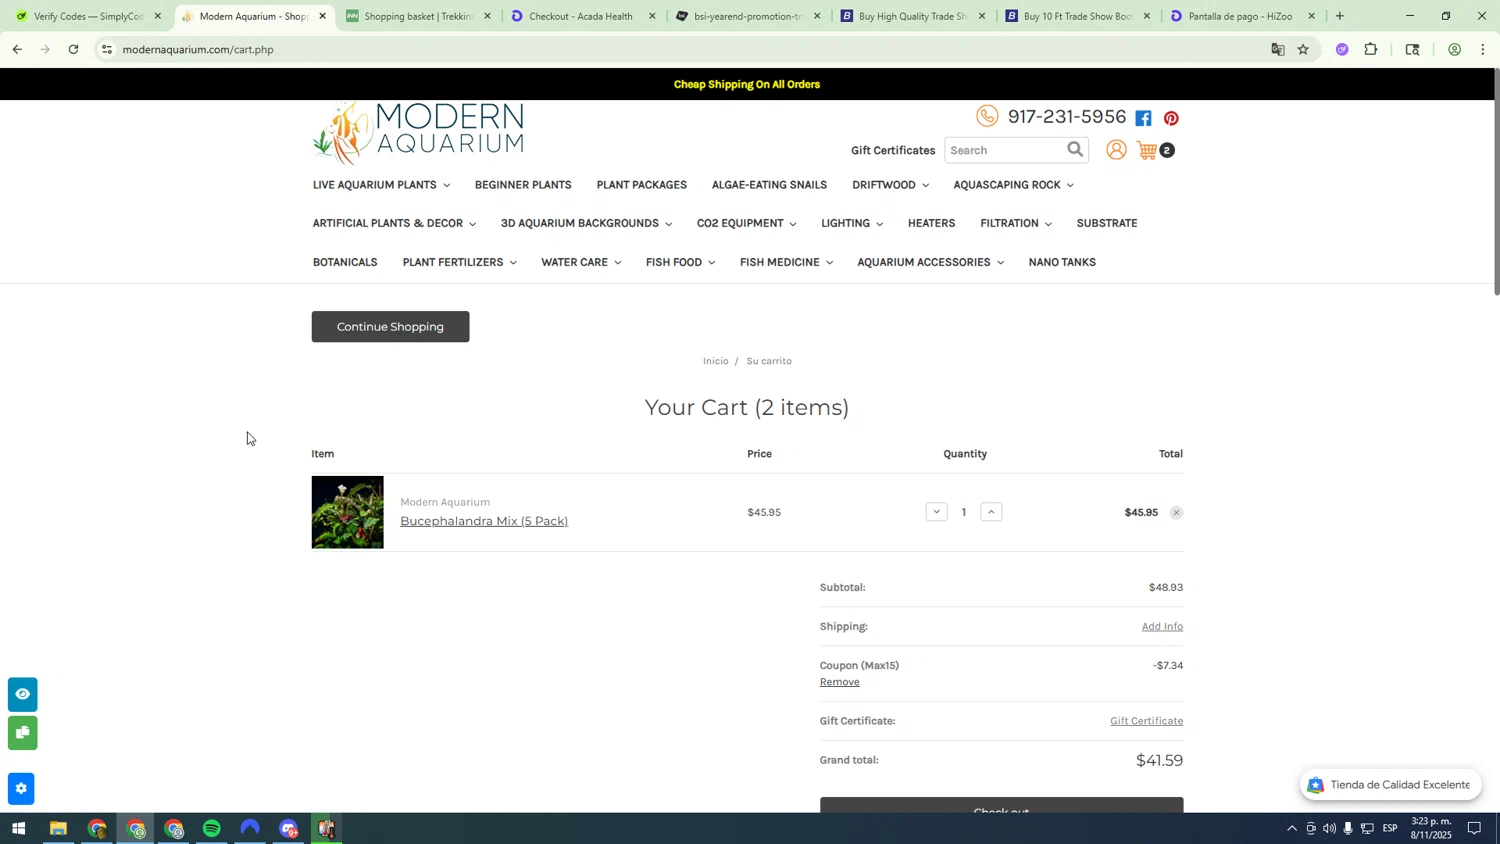Screen dimensions: 1500x844
Task: Open Algae-Eating Snails menu item
Action: [769, 185]
